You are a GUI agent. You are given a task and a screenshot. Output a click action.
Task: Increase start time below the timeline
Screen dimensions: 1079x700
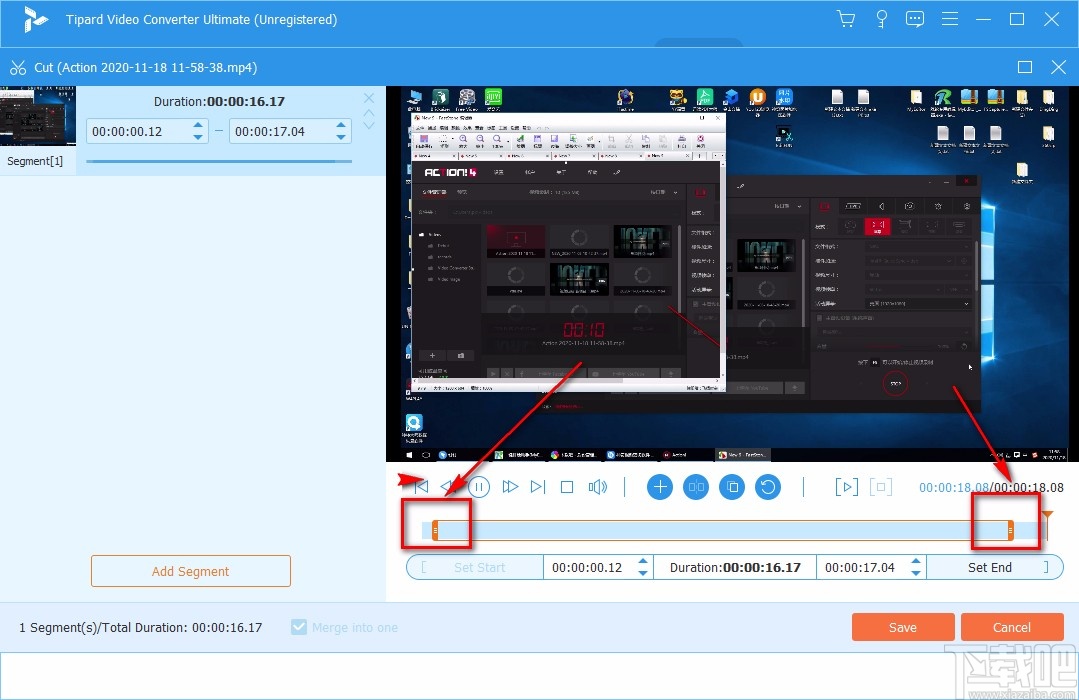coord(643,562)
